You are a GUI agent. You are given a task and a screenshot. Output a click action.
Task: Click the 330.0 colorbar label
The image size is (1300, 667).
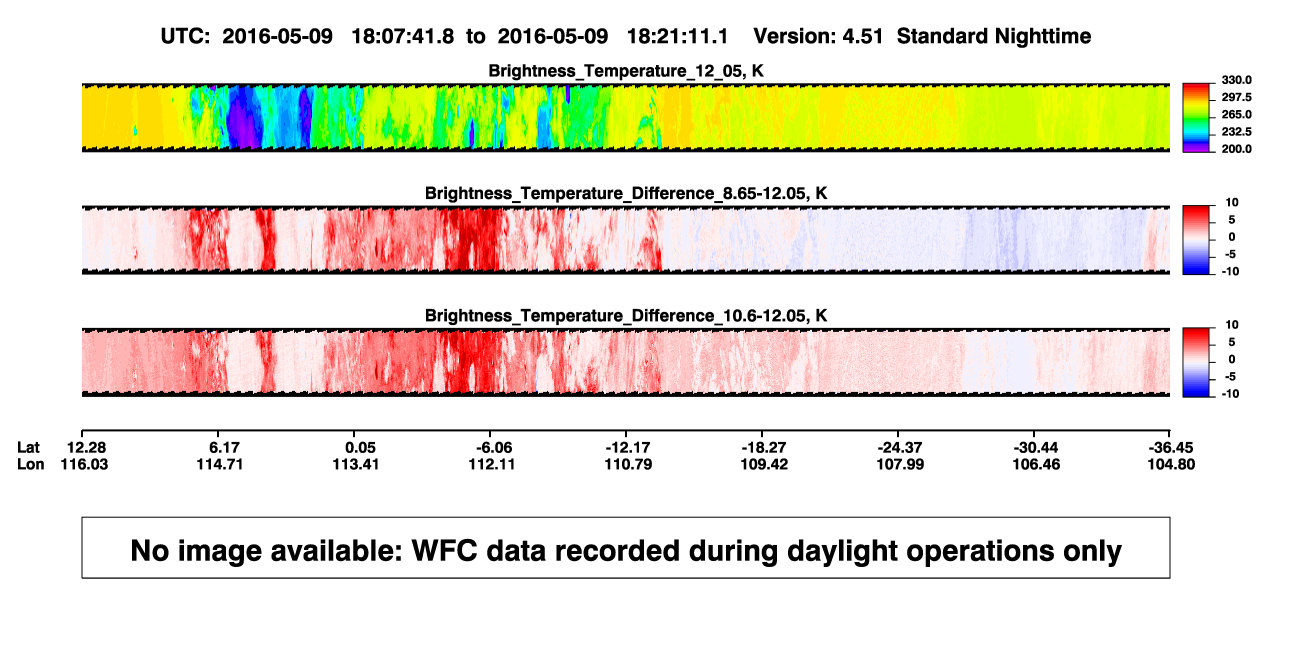coord(1235,80)
